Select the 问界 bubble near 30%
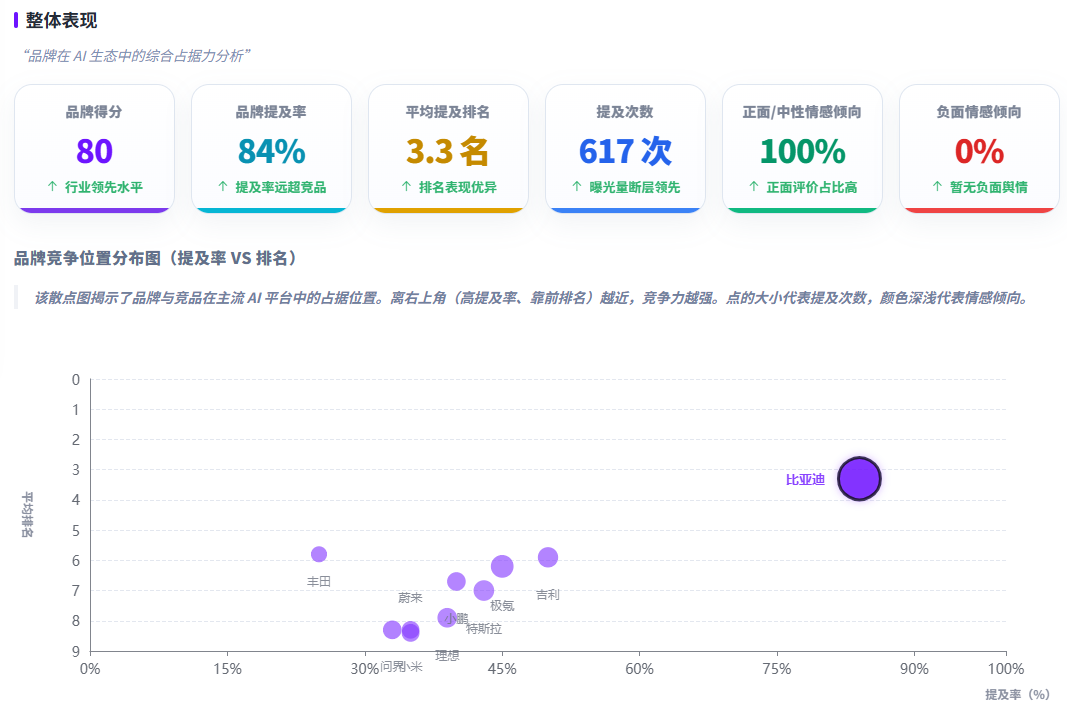The image size is (1067, 710). pyautogui.click(x=392, y=630)
